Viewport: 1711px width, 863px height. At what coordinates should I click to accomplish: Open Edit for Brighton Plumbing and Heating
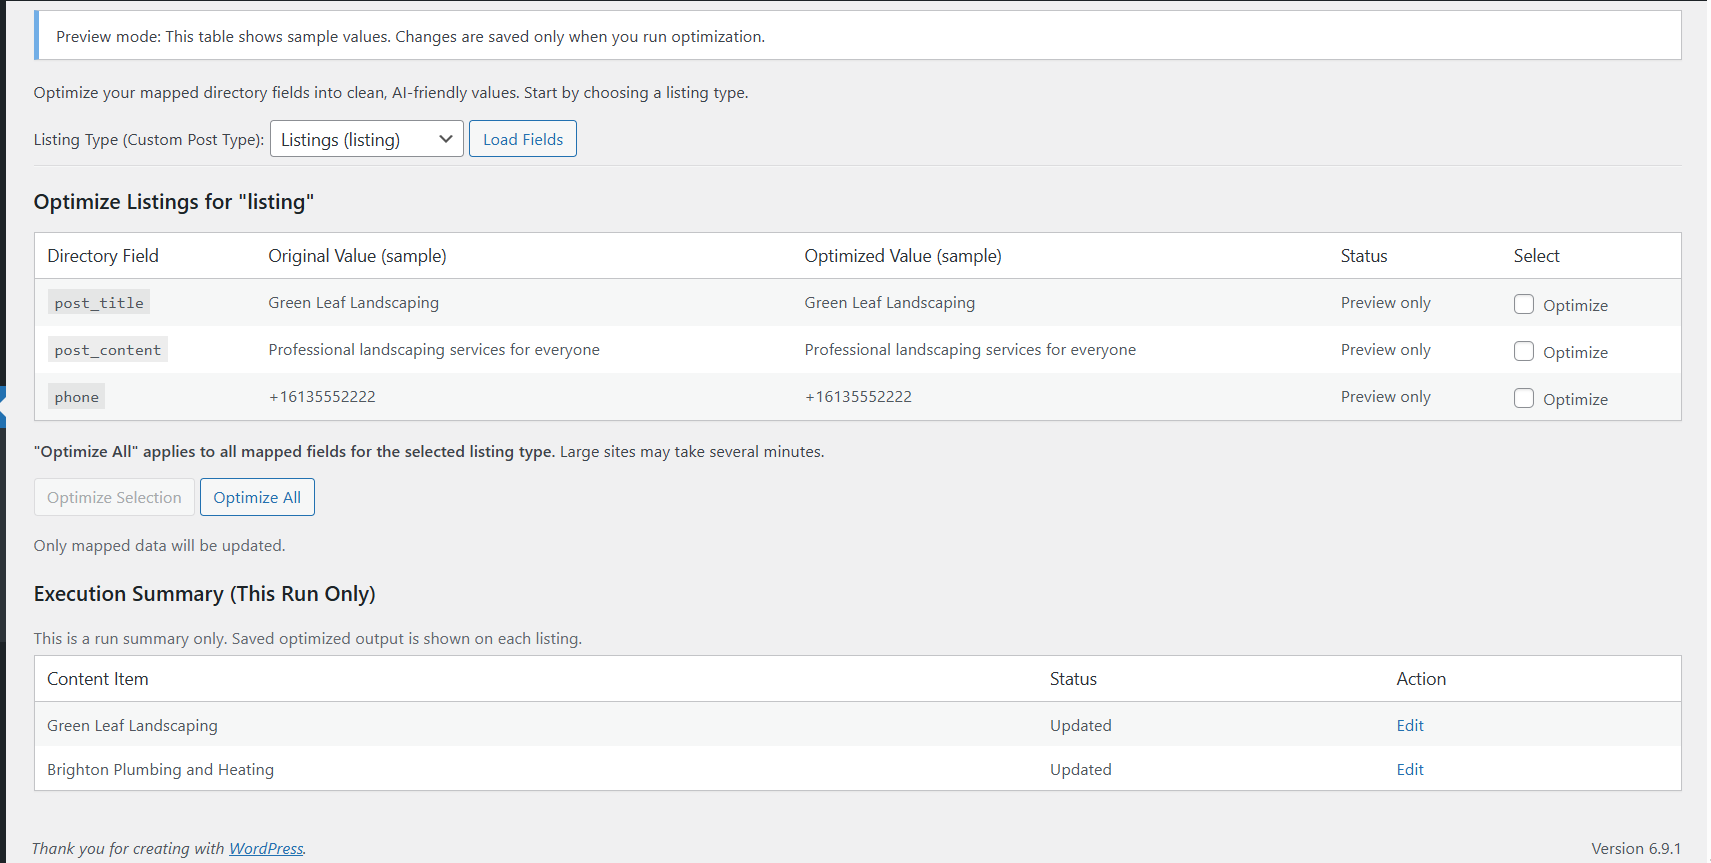tap(1409, 769)
